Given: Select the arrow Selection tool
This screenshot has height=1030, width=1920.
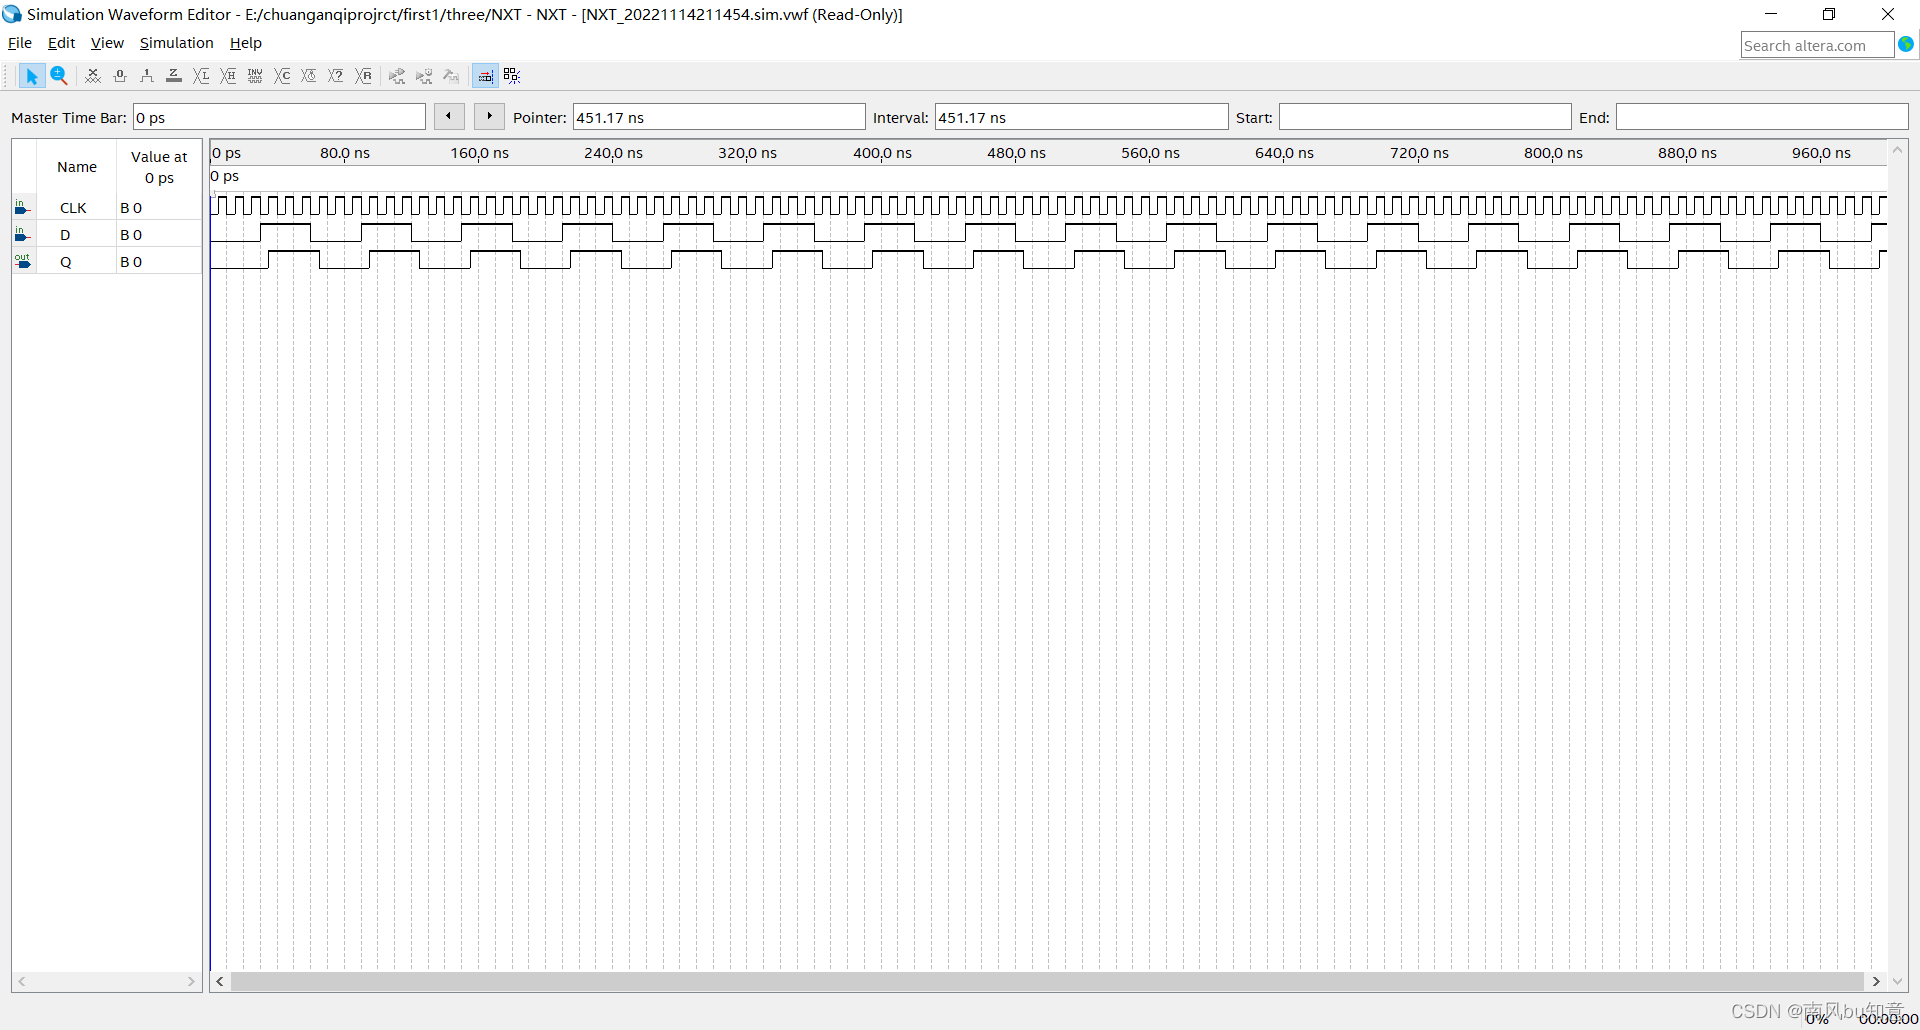Looking at the screenshot, I should (31, 76).
